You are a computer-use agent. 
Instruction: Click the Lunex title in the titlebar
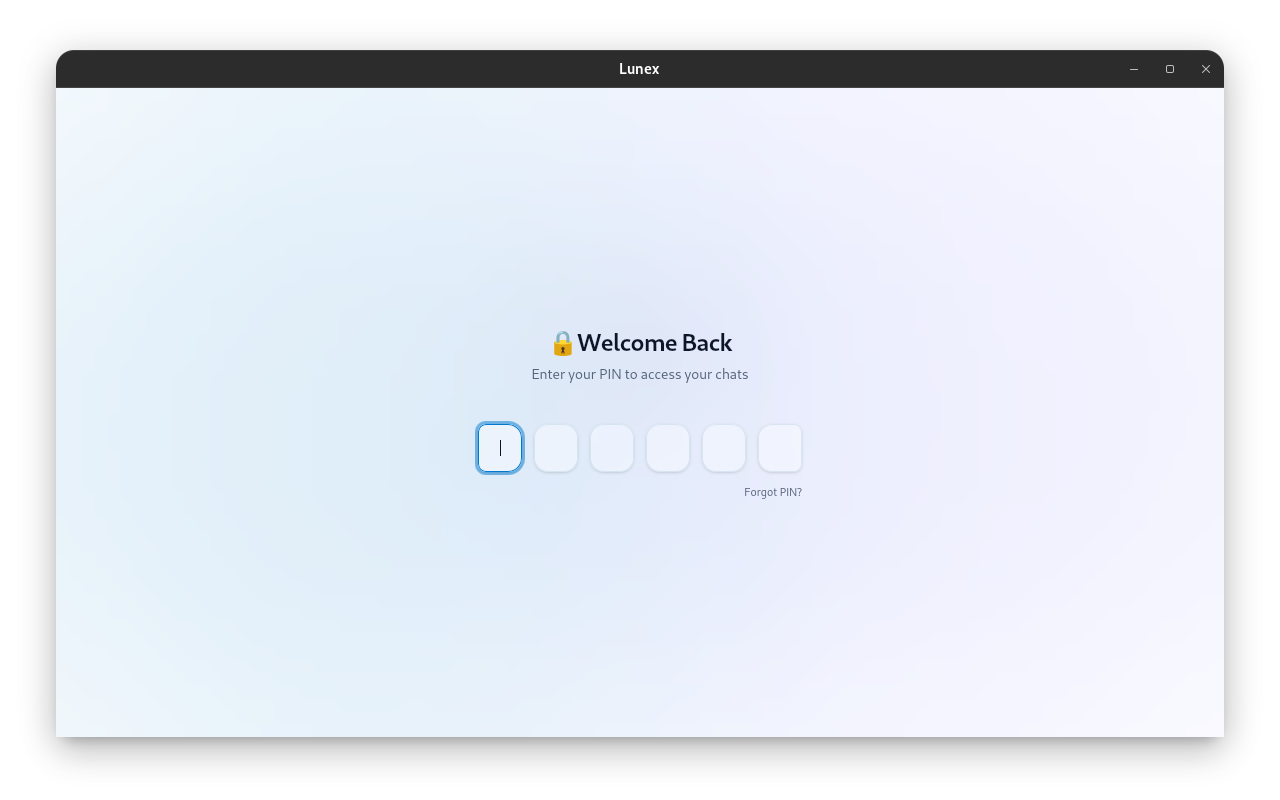tap(639, 68)
